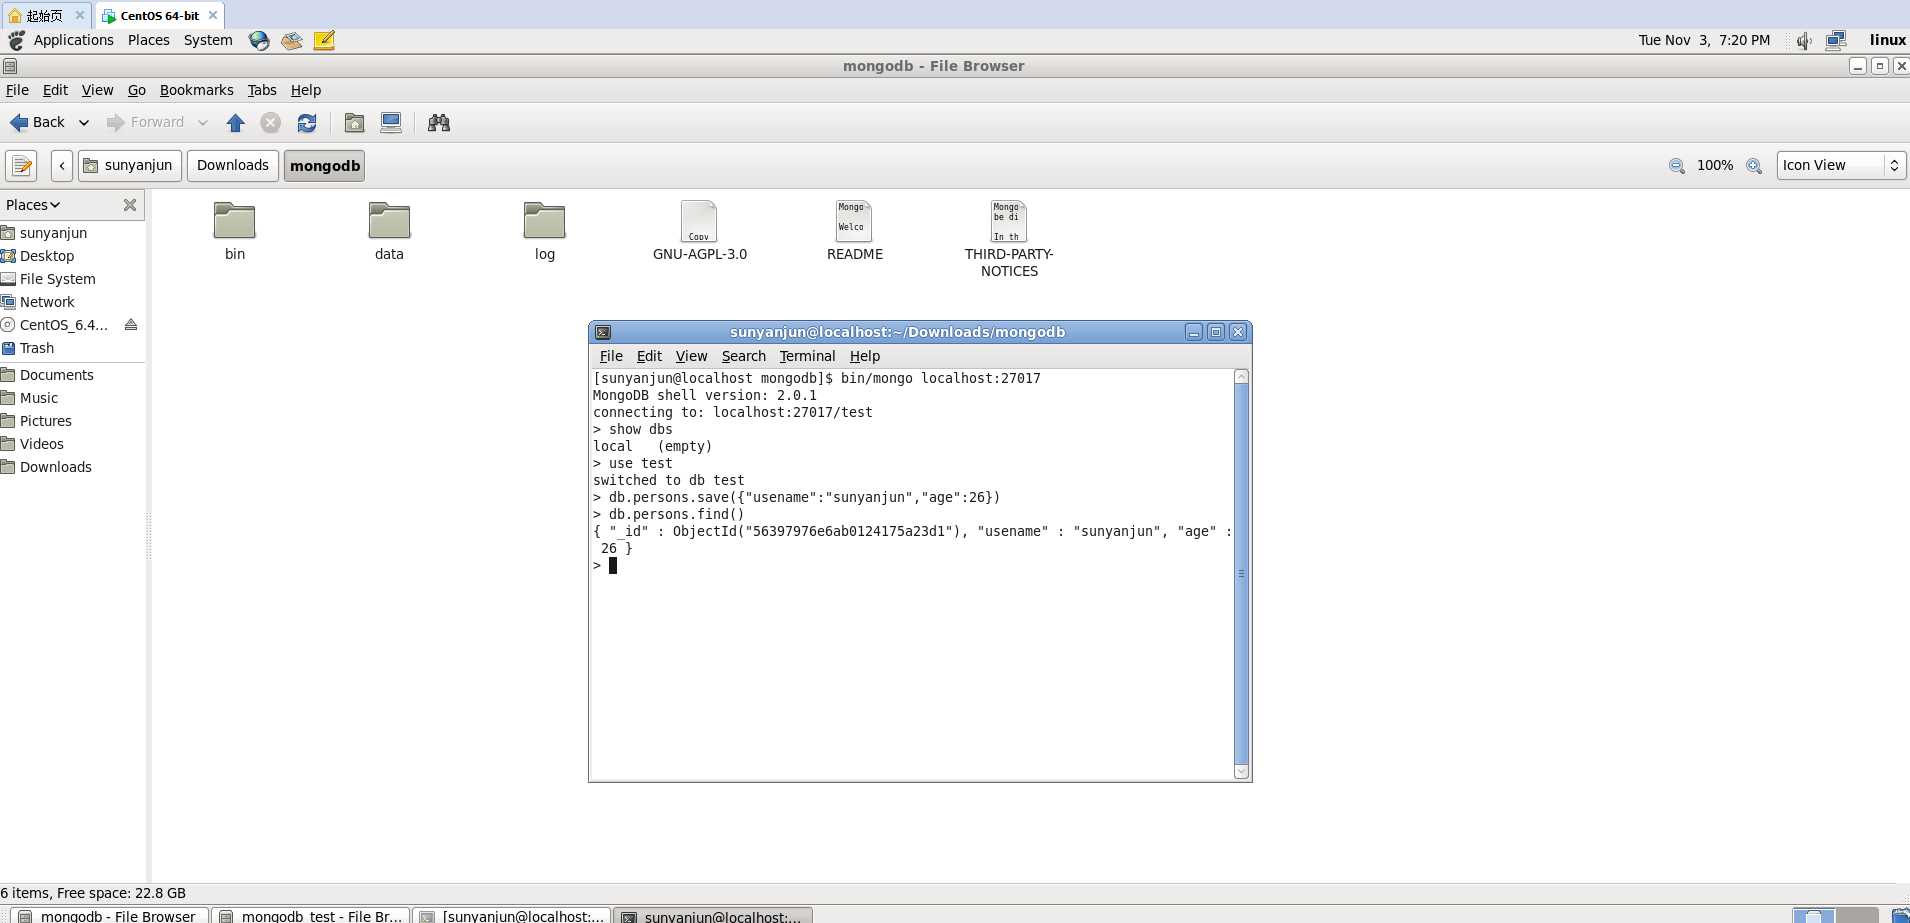
Task: Open the Home folder icon
Action: [354, 123]
